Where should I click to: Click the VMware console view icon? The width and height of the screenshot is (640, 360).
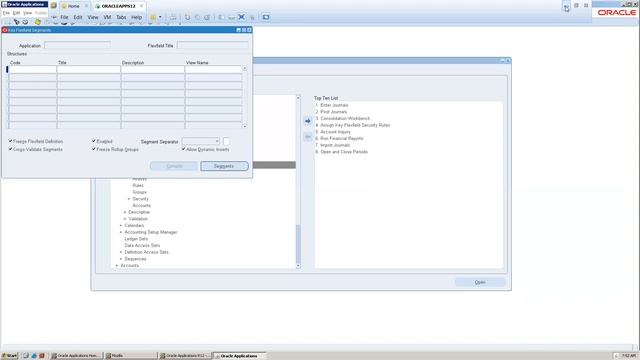(x=266, y=17)
